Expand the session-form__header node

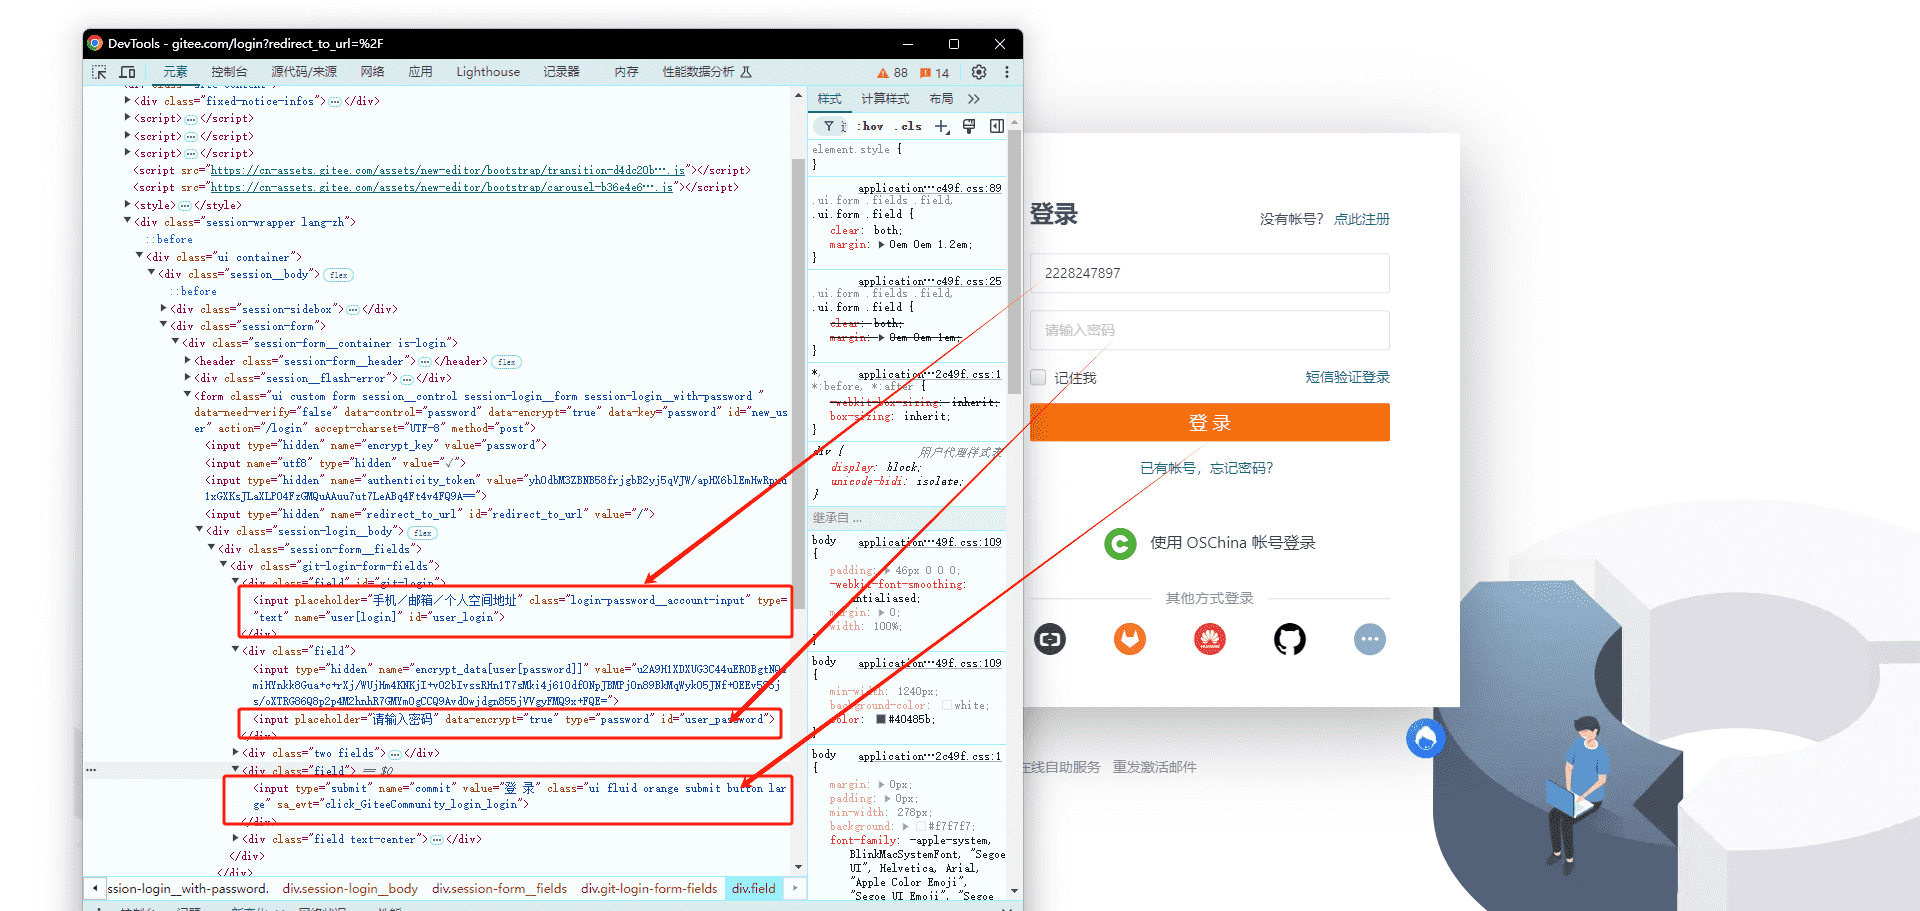pos(188,360)
